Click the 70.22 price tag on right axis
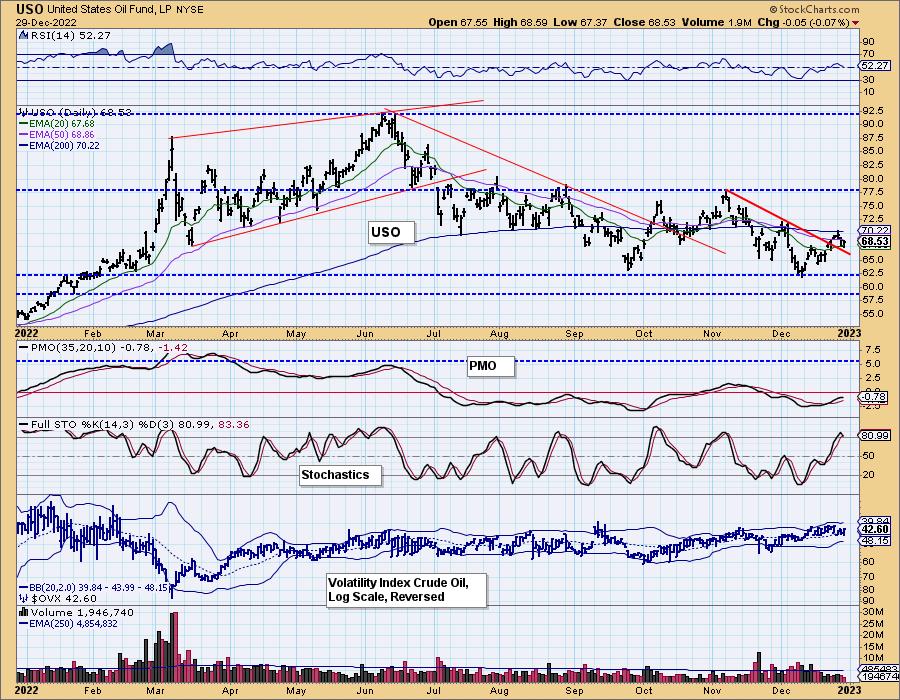The width and height of the screenshot is (900, 700). [x=875, y=230]
